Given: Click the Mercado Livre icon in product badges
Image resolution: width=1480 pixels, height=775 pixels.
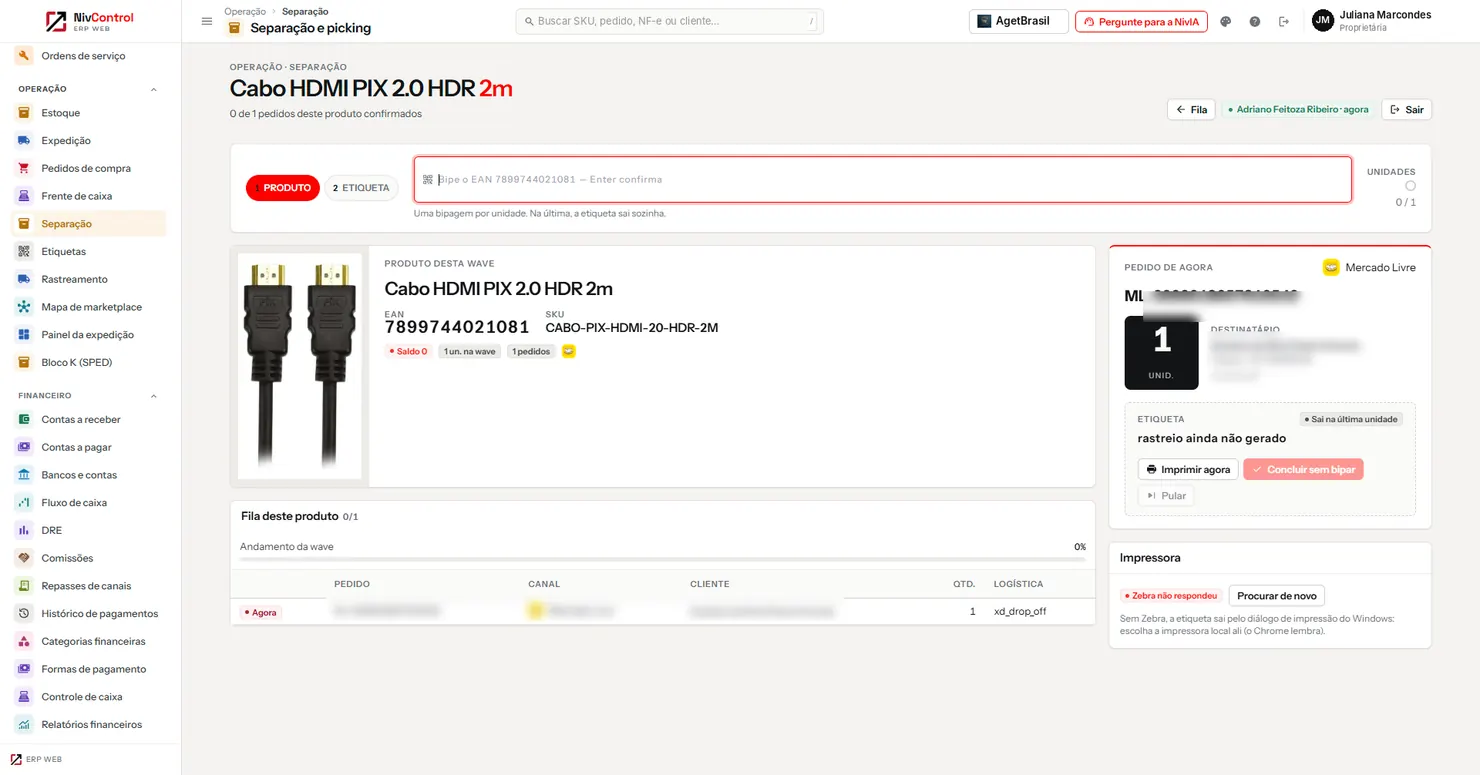Looking at the screenshot, I should [x=569, y=351].
